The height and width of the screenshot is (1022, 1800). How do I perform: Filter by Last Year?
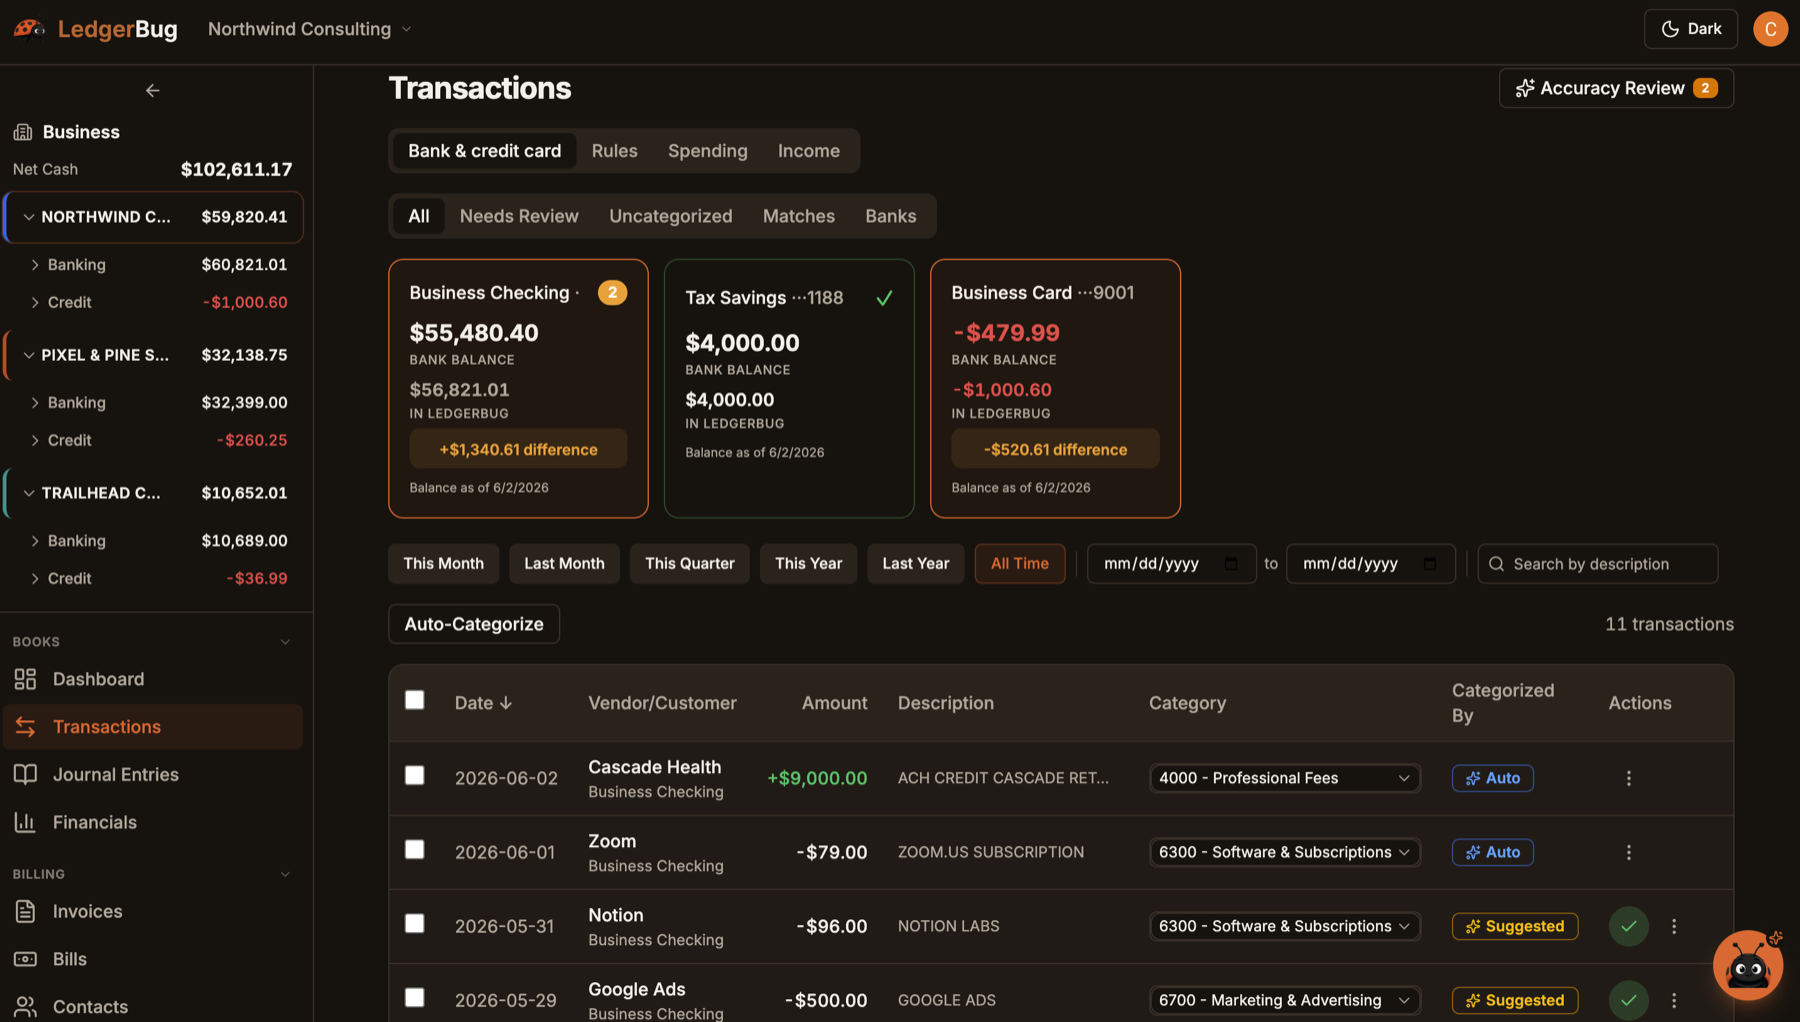point(916,564)
